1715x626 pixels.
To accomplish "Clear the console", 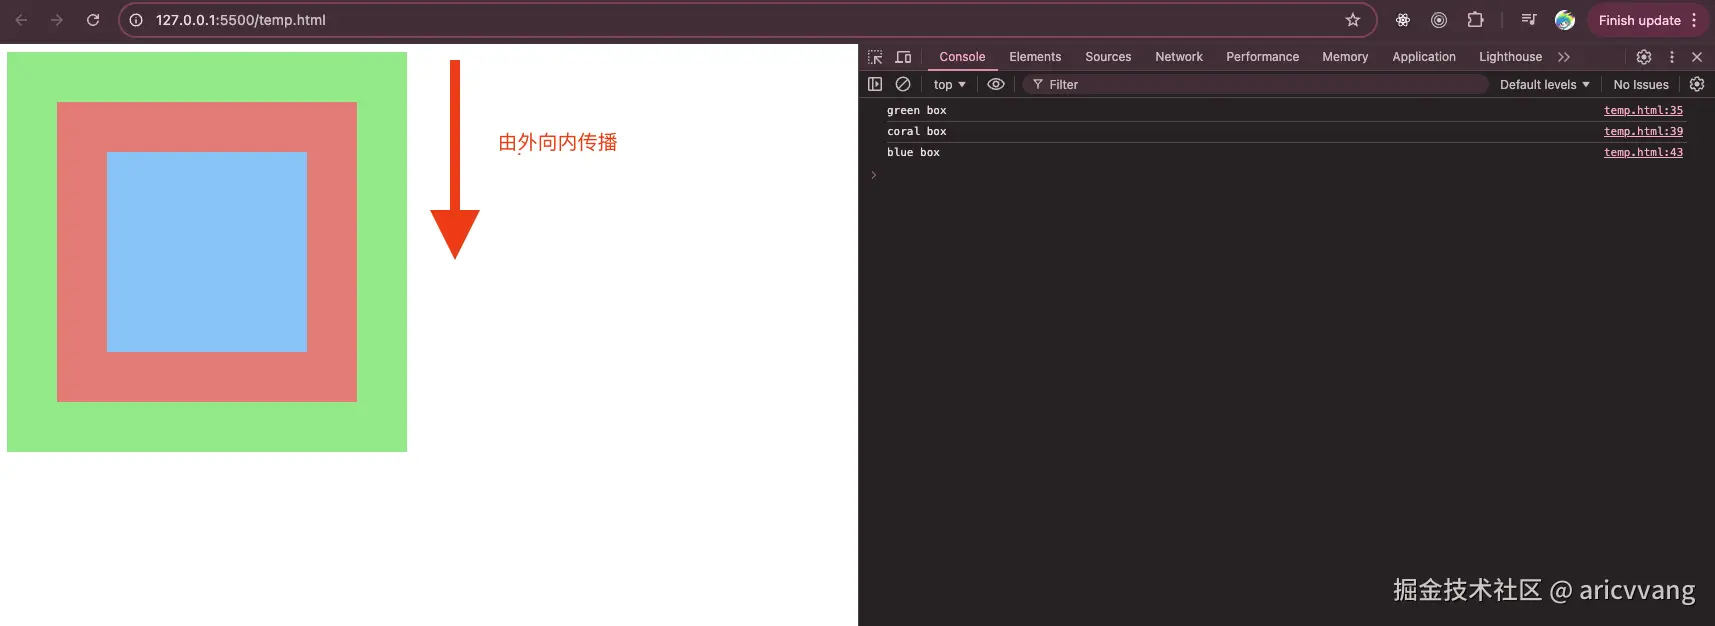I will (x=903, y=85).
